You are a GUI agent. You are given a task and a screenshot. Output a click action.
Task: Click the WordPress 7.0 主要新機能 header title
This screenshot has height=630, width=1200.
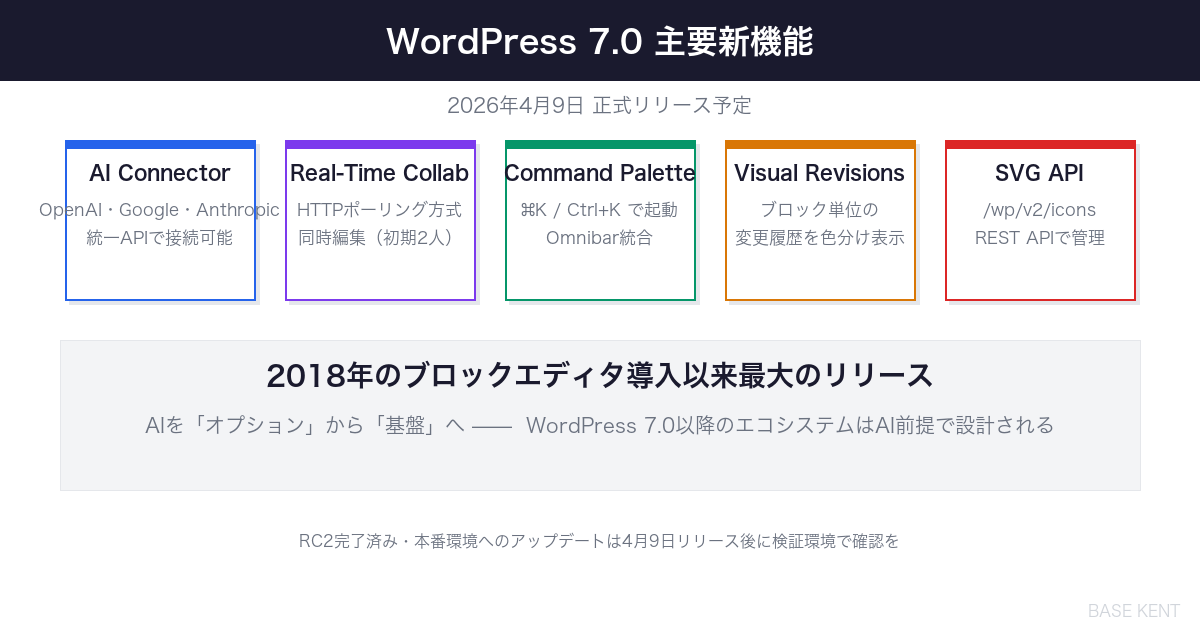[600, 42]
